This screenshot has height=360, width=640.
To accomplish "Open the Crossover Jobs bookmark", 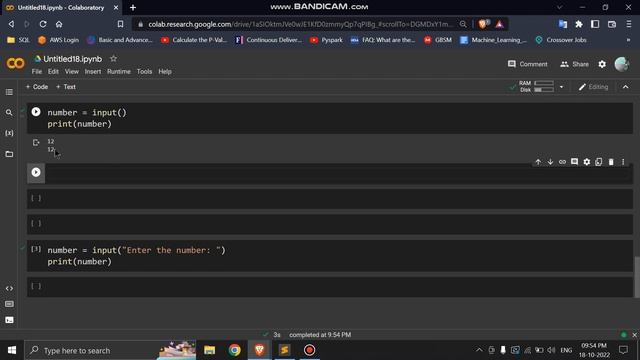I will click(x=561, y=40).
